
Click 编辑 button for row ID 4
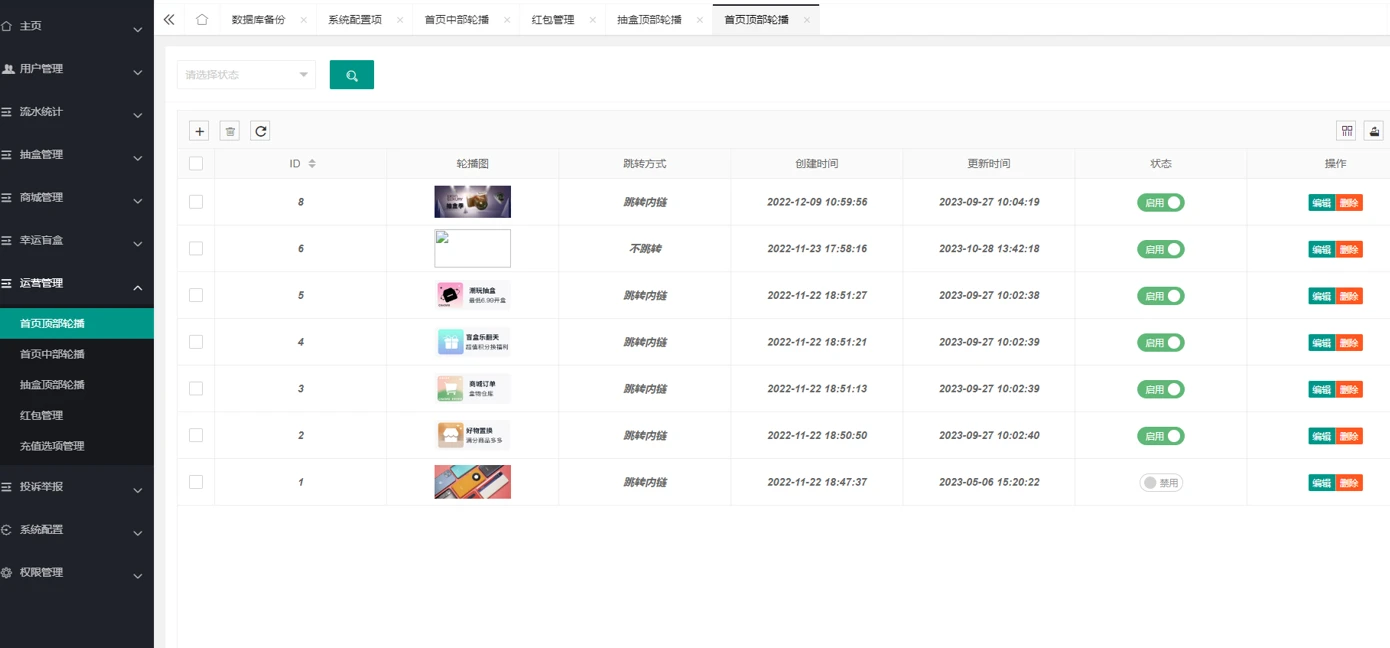pos(1321,343)
